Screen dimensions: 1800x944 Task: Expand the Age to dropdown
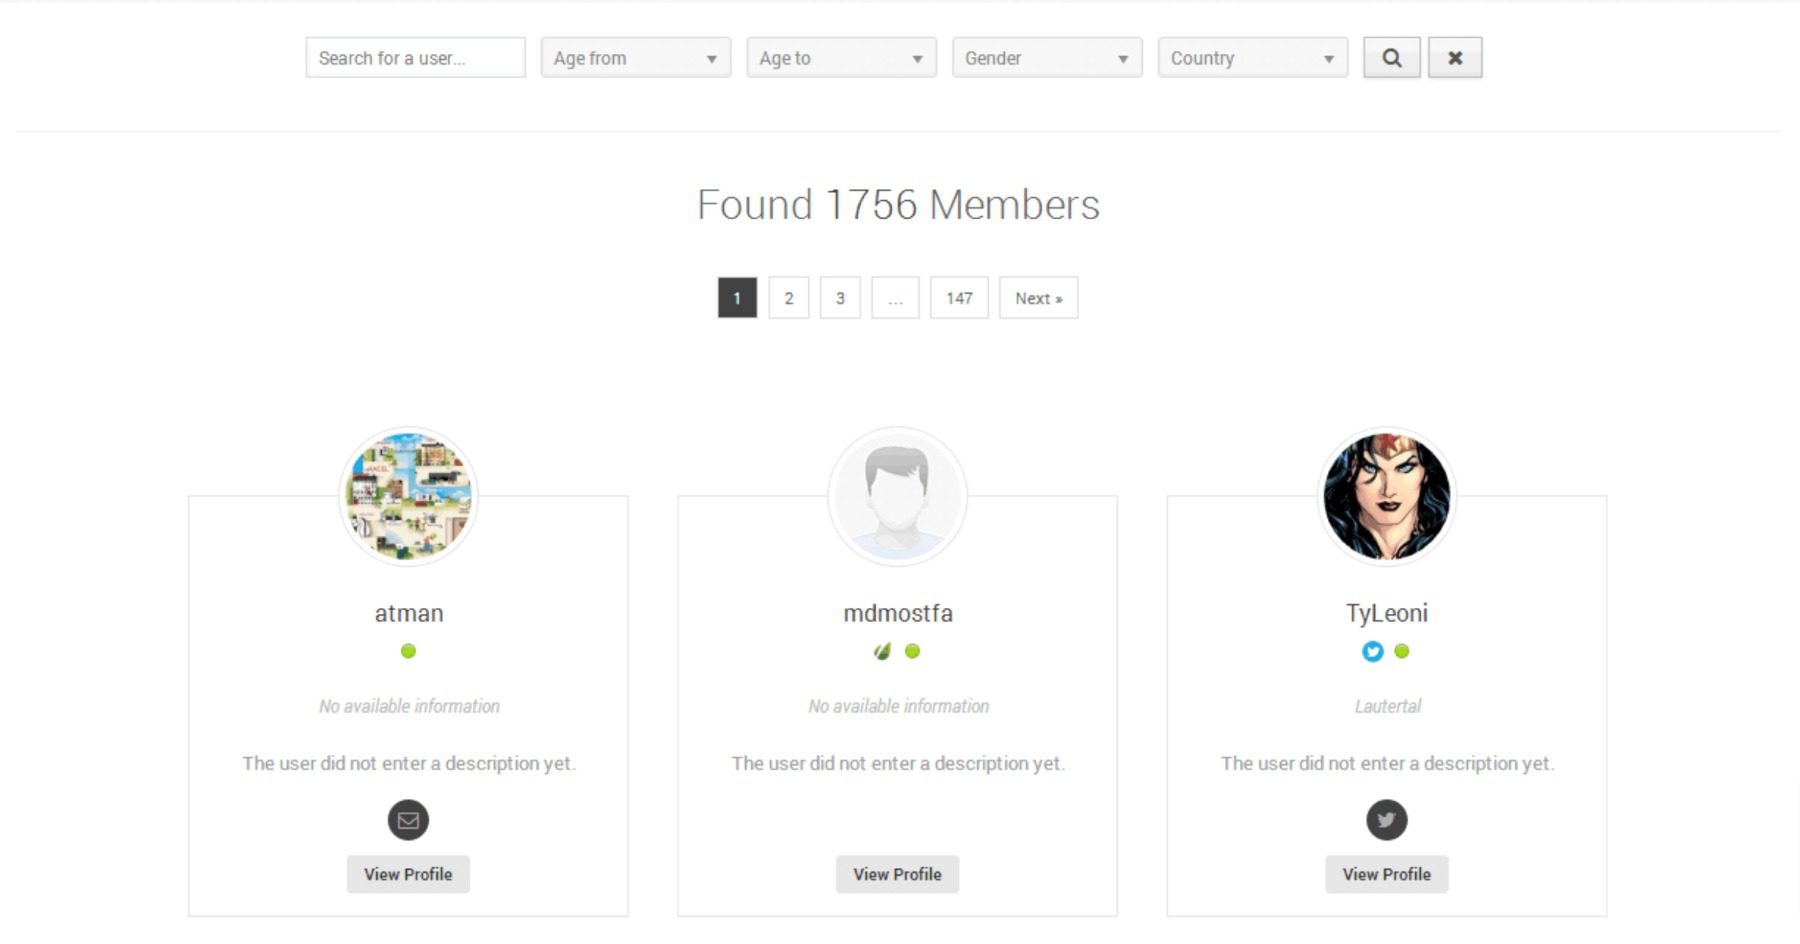point(841,57)
